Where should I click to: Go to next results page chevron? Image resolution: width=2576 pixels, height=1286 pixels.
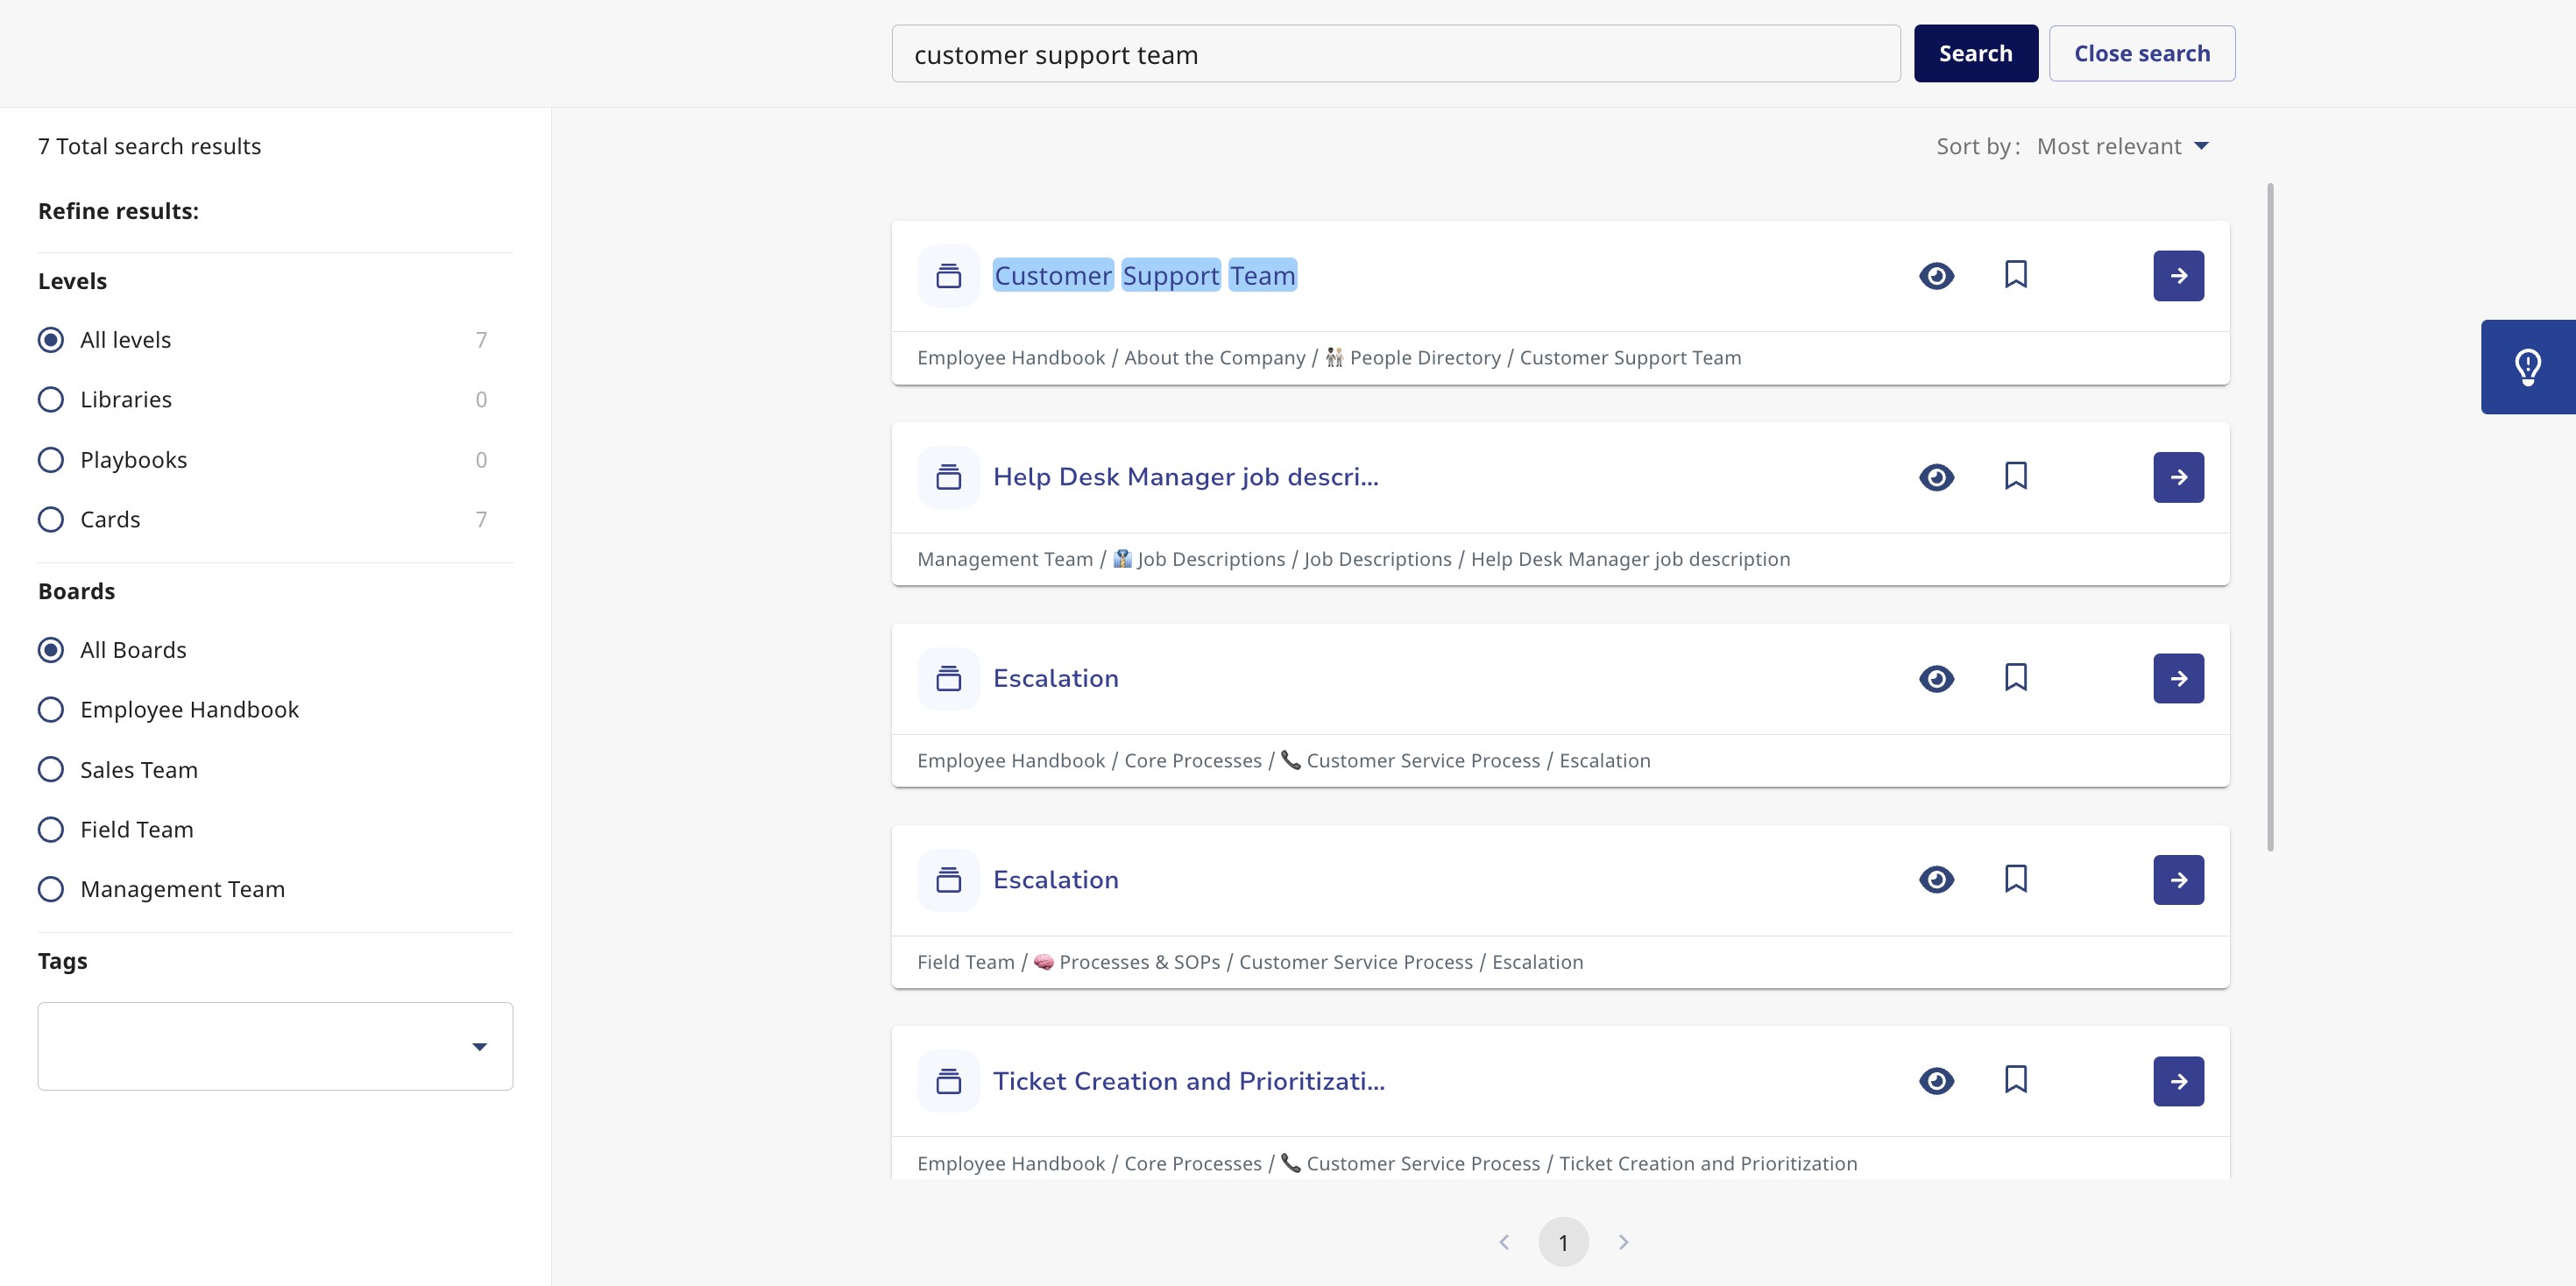(1623, 1242)
